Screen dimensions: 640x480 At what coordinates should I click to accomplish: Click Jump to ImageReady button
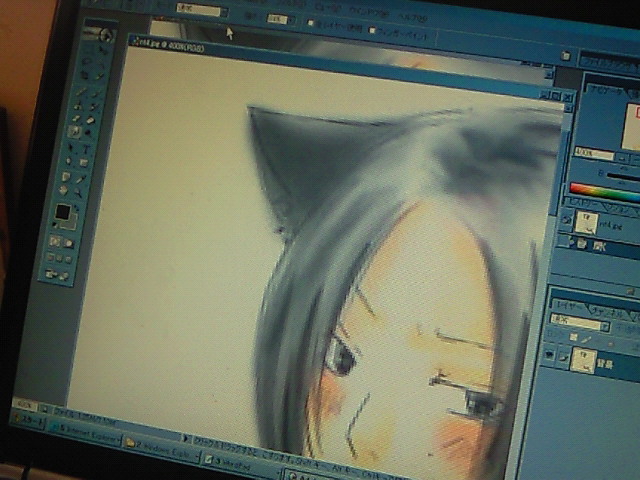coord(57,275)
